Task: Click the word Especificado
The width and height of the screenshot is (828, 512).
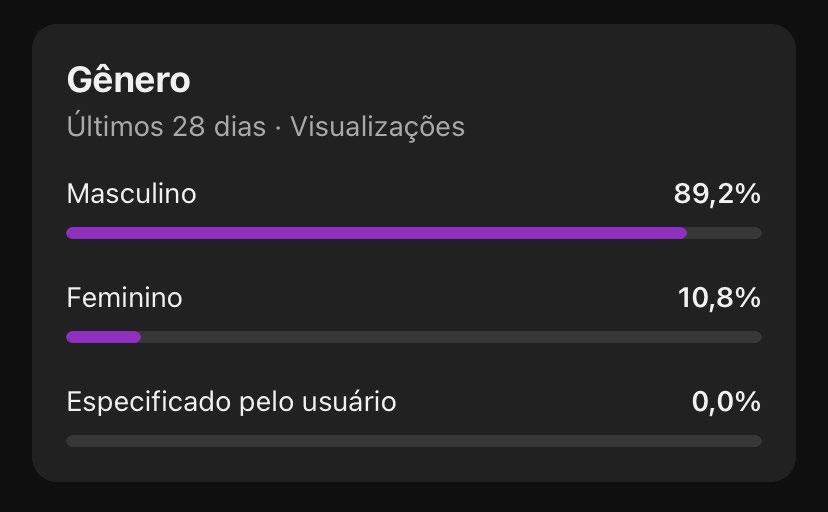Action: [146, 402]
